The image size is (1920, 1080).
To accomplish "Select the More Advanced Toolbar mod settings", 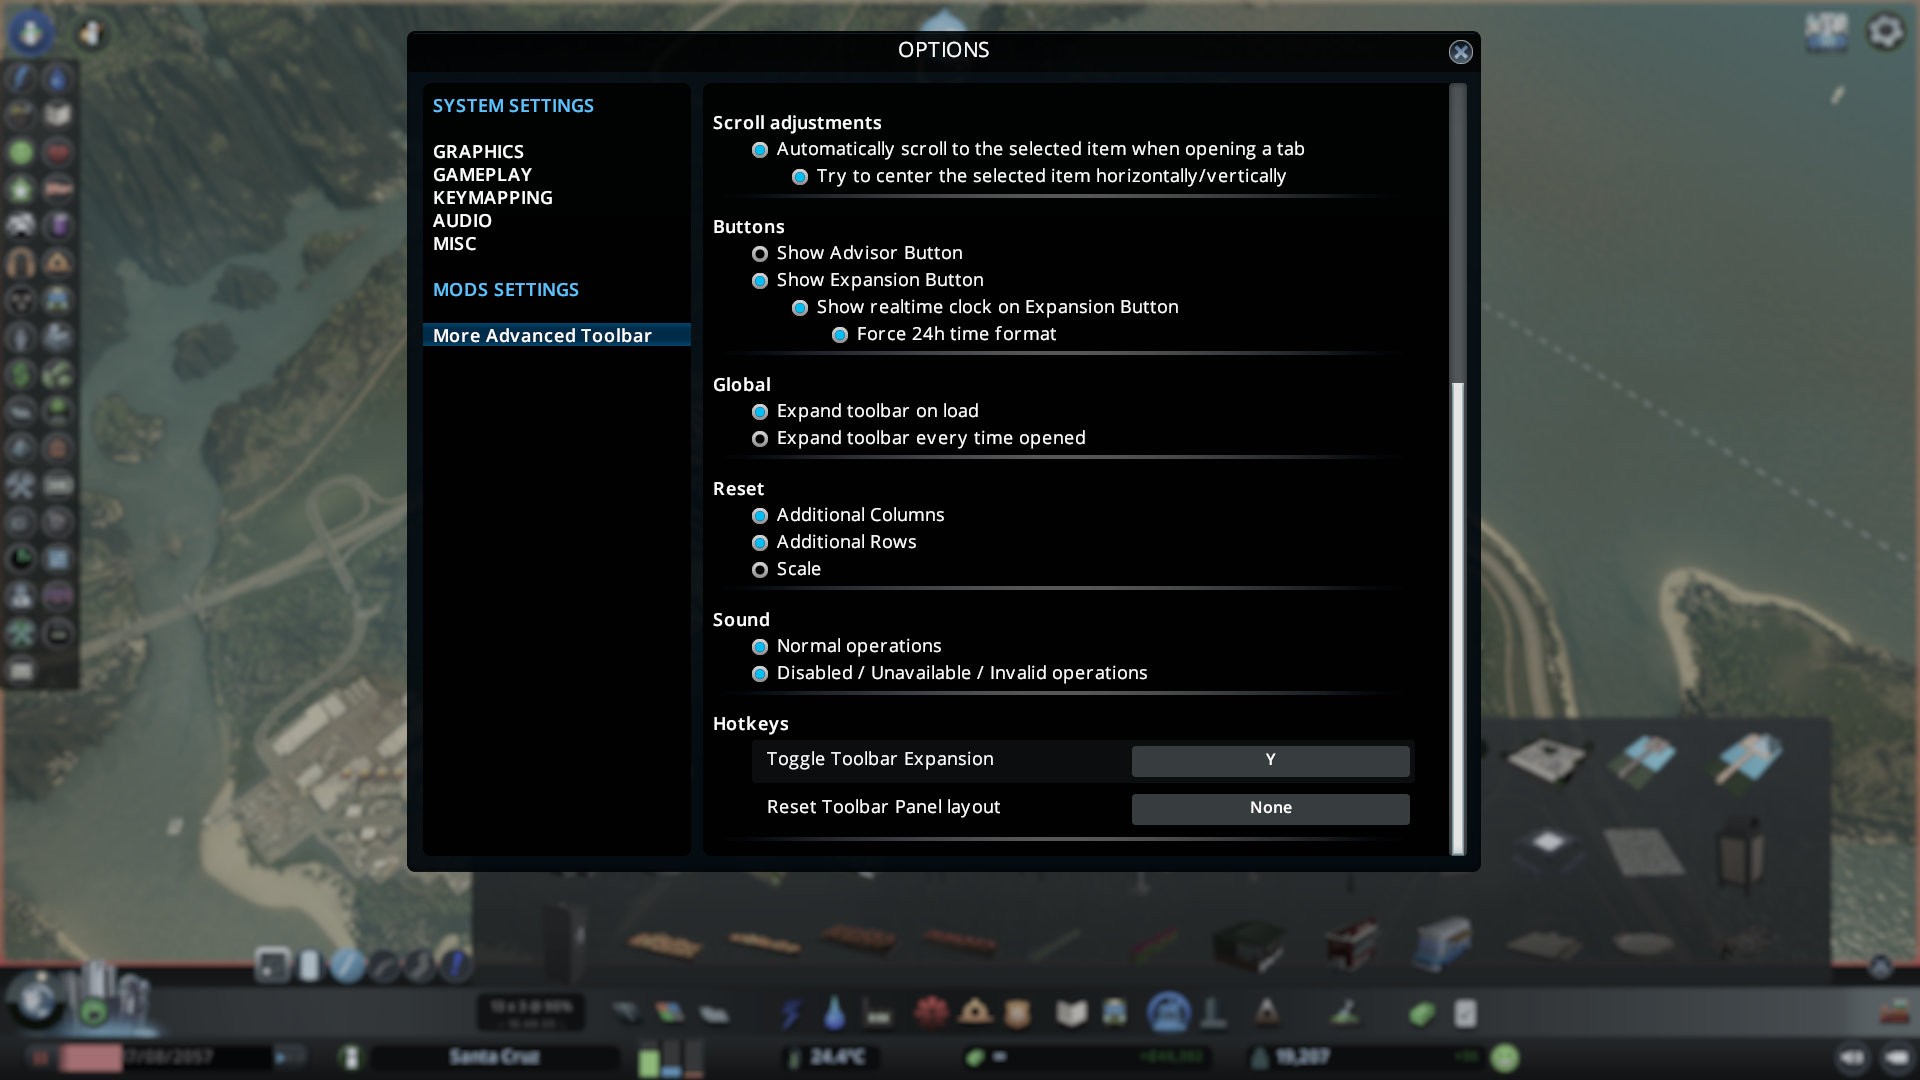I will click(x=542, y=335).
